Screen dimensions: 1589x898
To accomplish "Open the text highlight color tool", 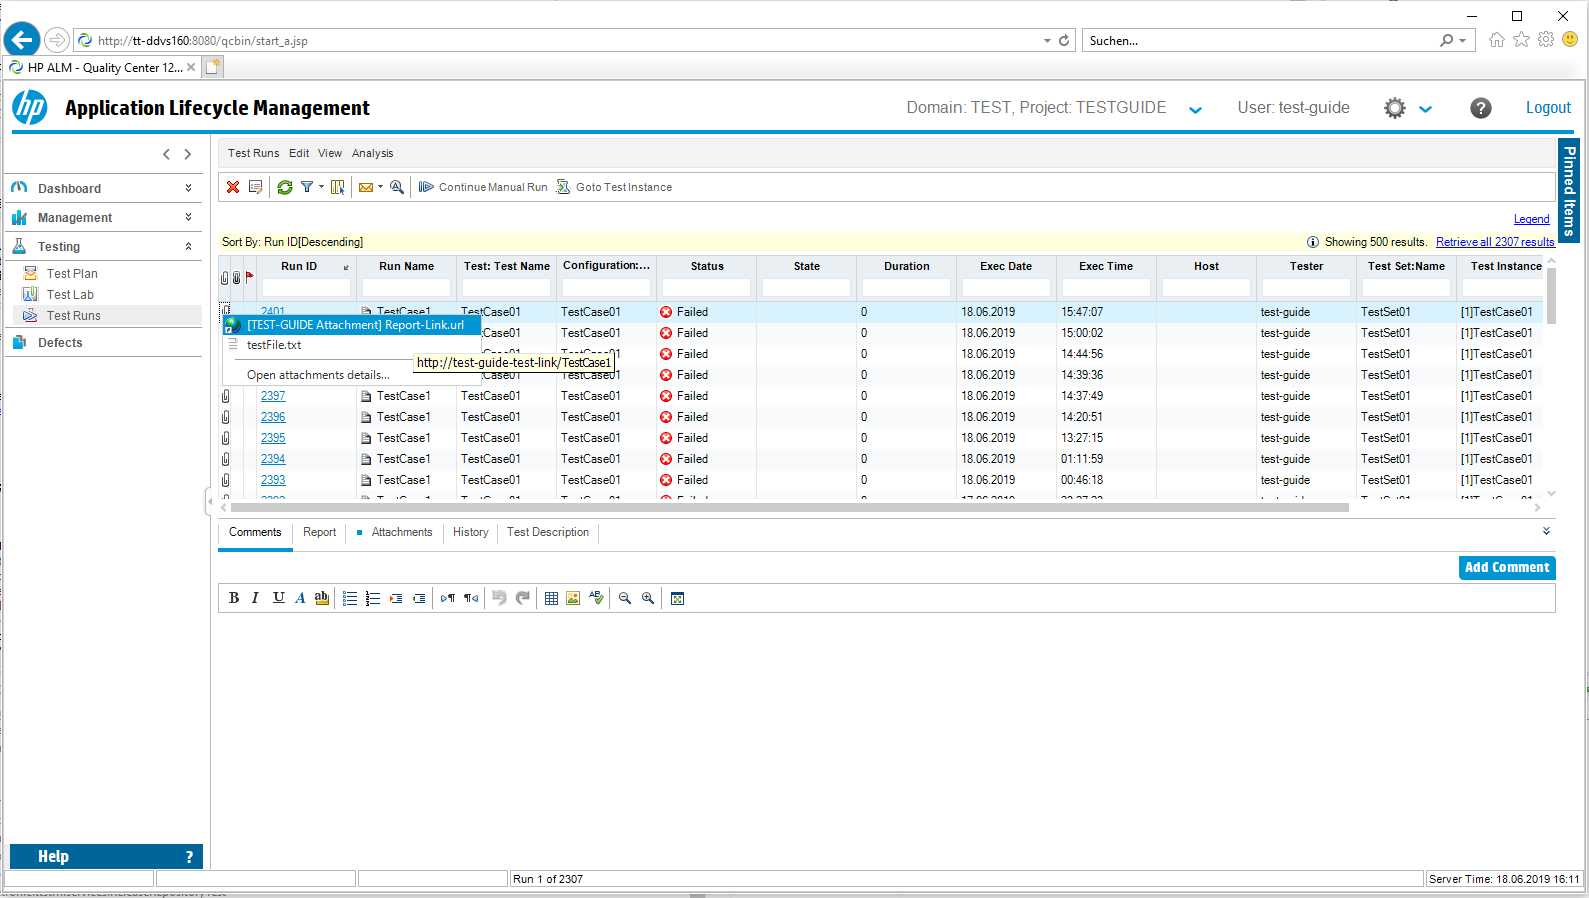I will [321, 598].
